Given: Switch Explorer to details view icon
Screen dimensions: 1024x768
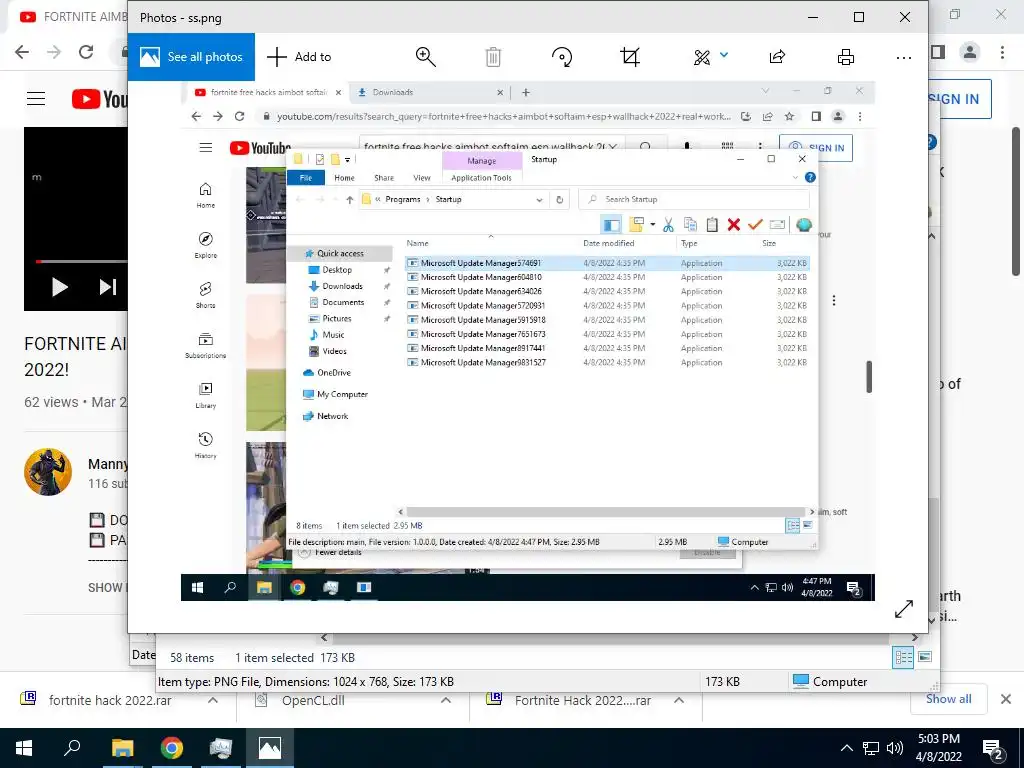Looking at the screenshot, I should coord(903,658).
